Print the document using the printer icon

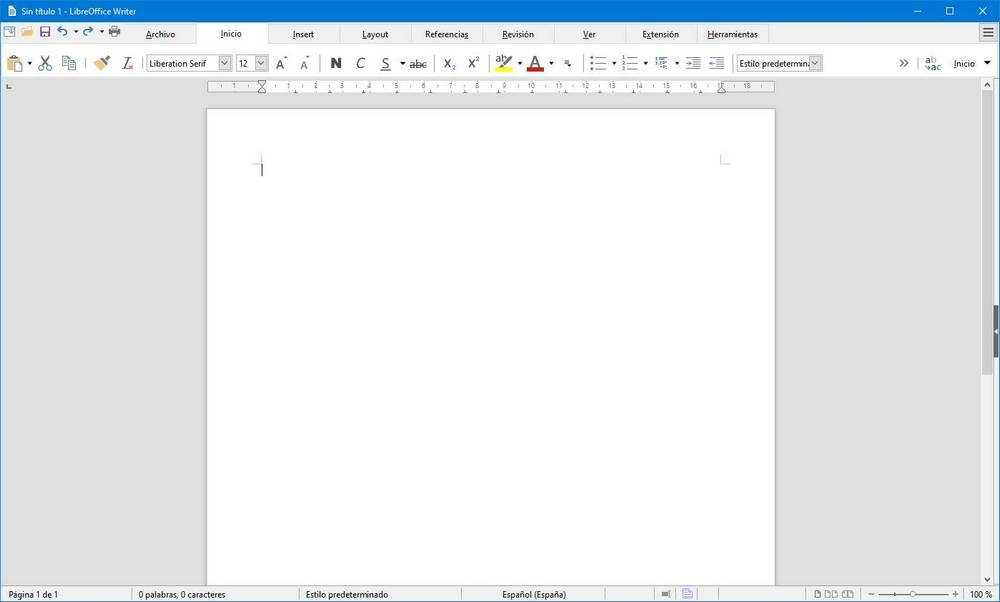(114, 32)
